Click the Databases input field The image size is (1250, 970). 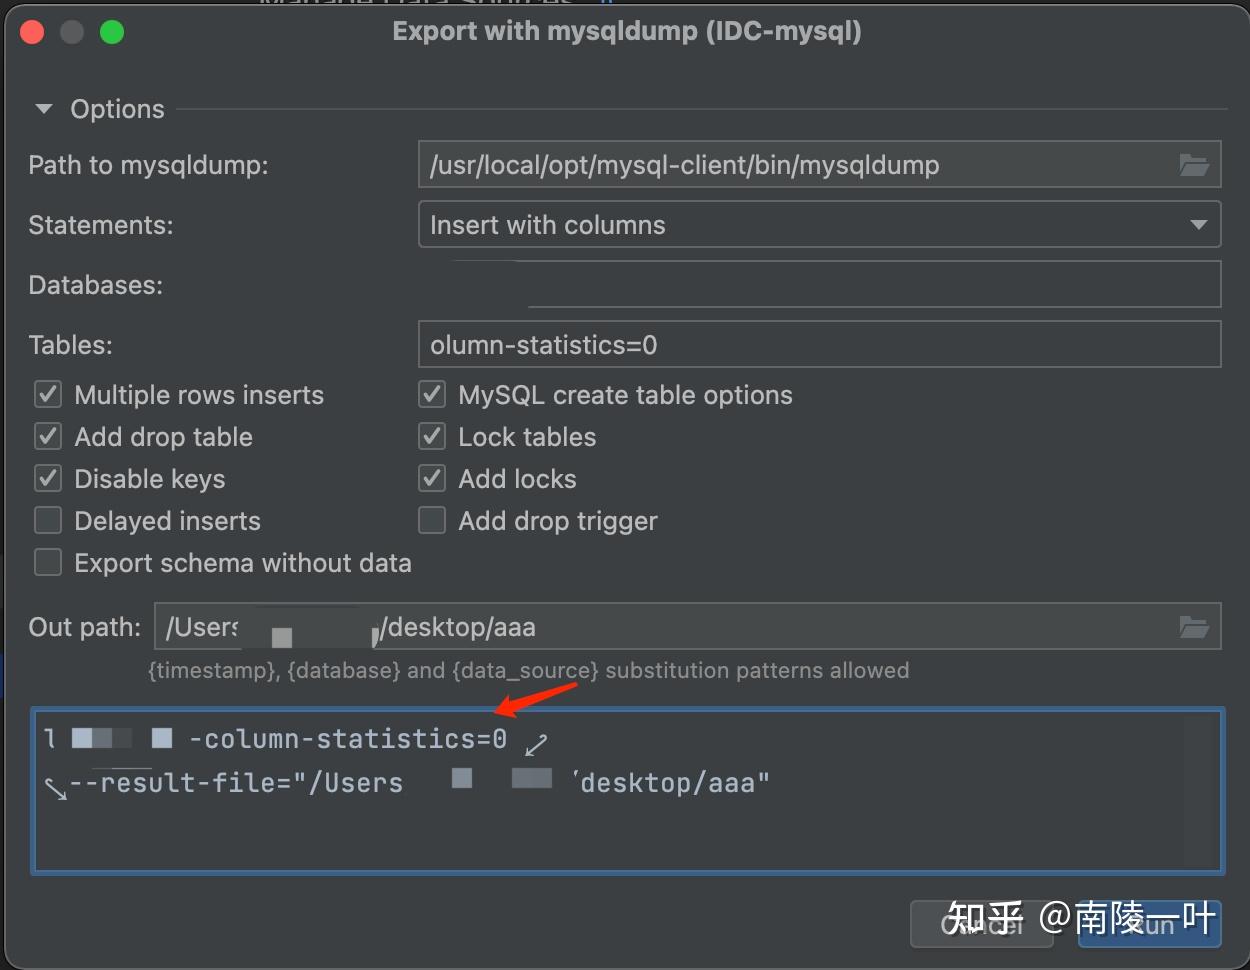coord(873,284)
